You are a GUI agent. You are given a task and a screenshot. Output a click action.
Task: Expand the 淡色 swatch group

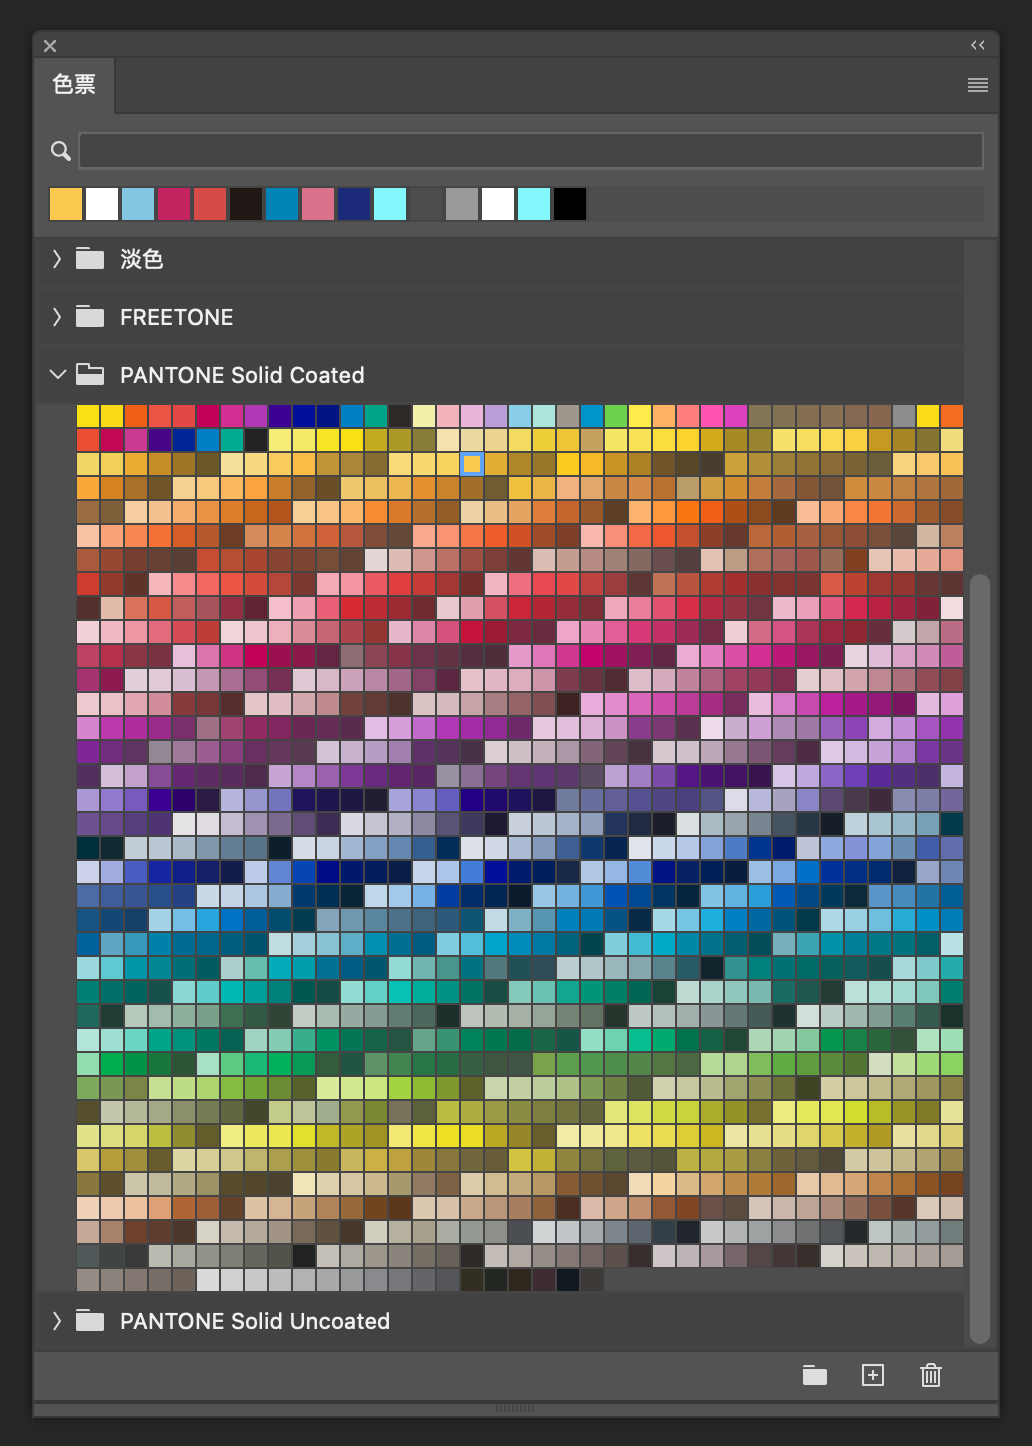tap(57, 259)
